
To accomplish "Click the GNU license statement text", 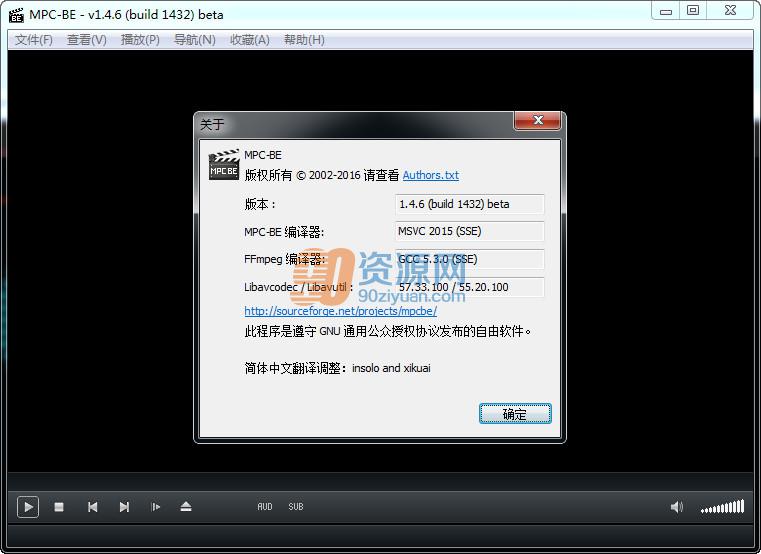I will click(388, 332).
